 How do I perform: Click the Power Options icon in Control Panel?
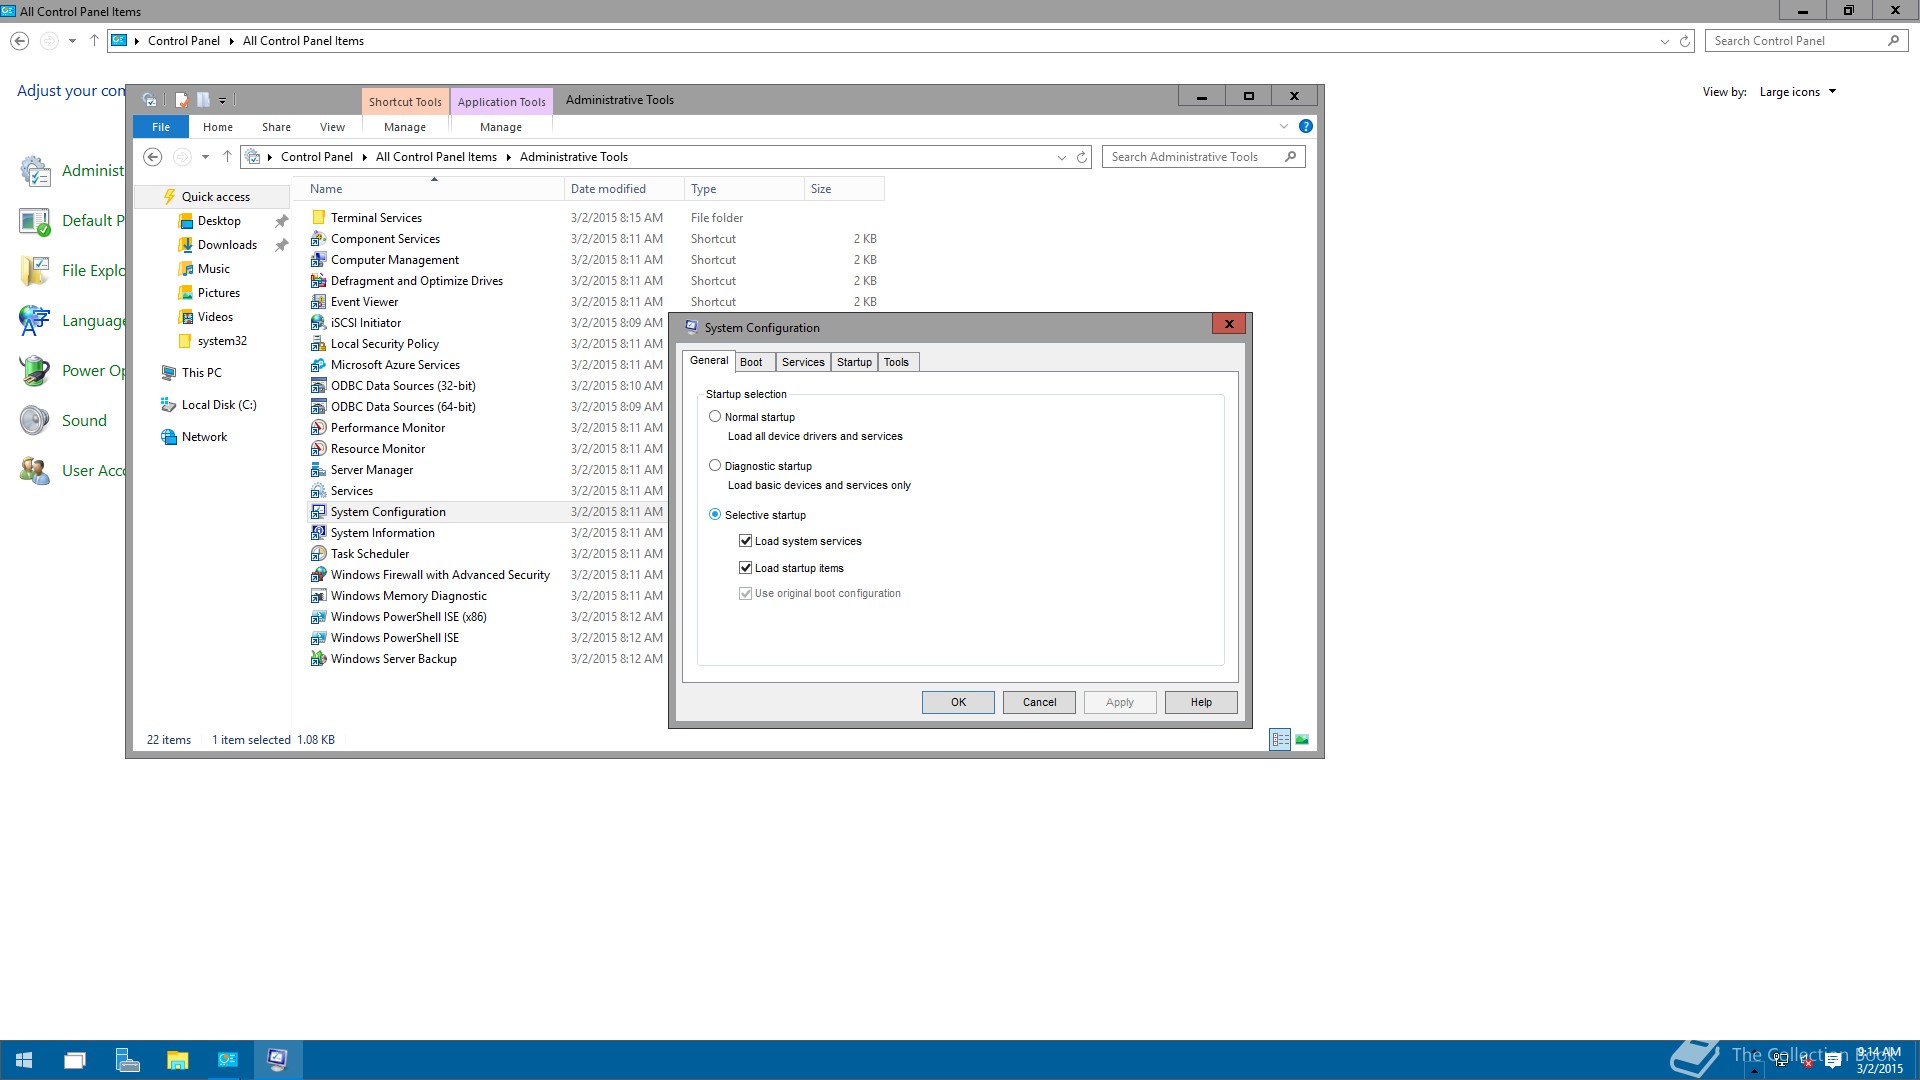[x=35, y=371]
